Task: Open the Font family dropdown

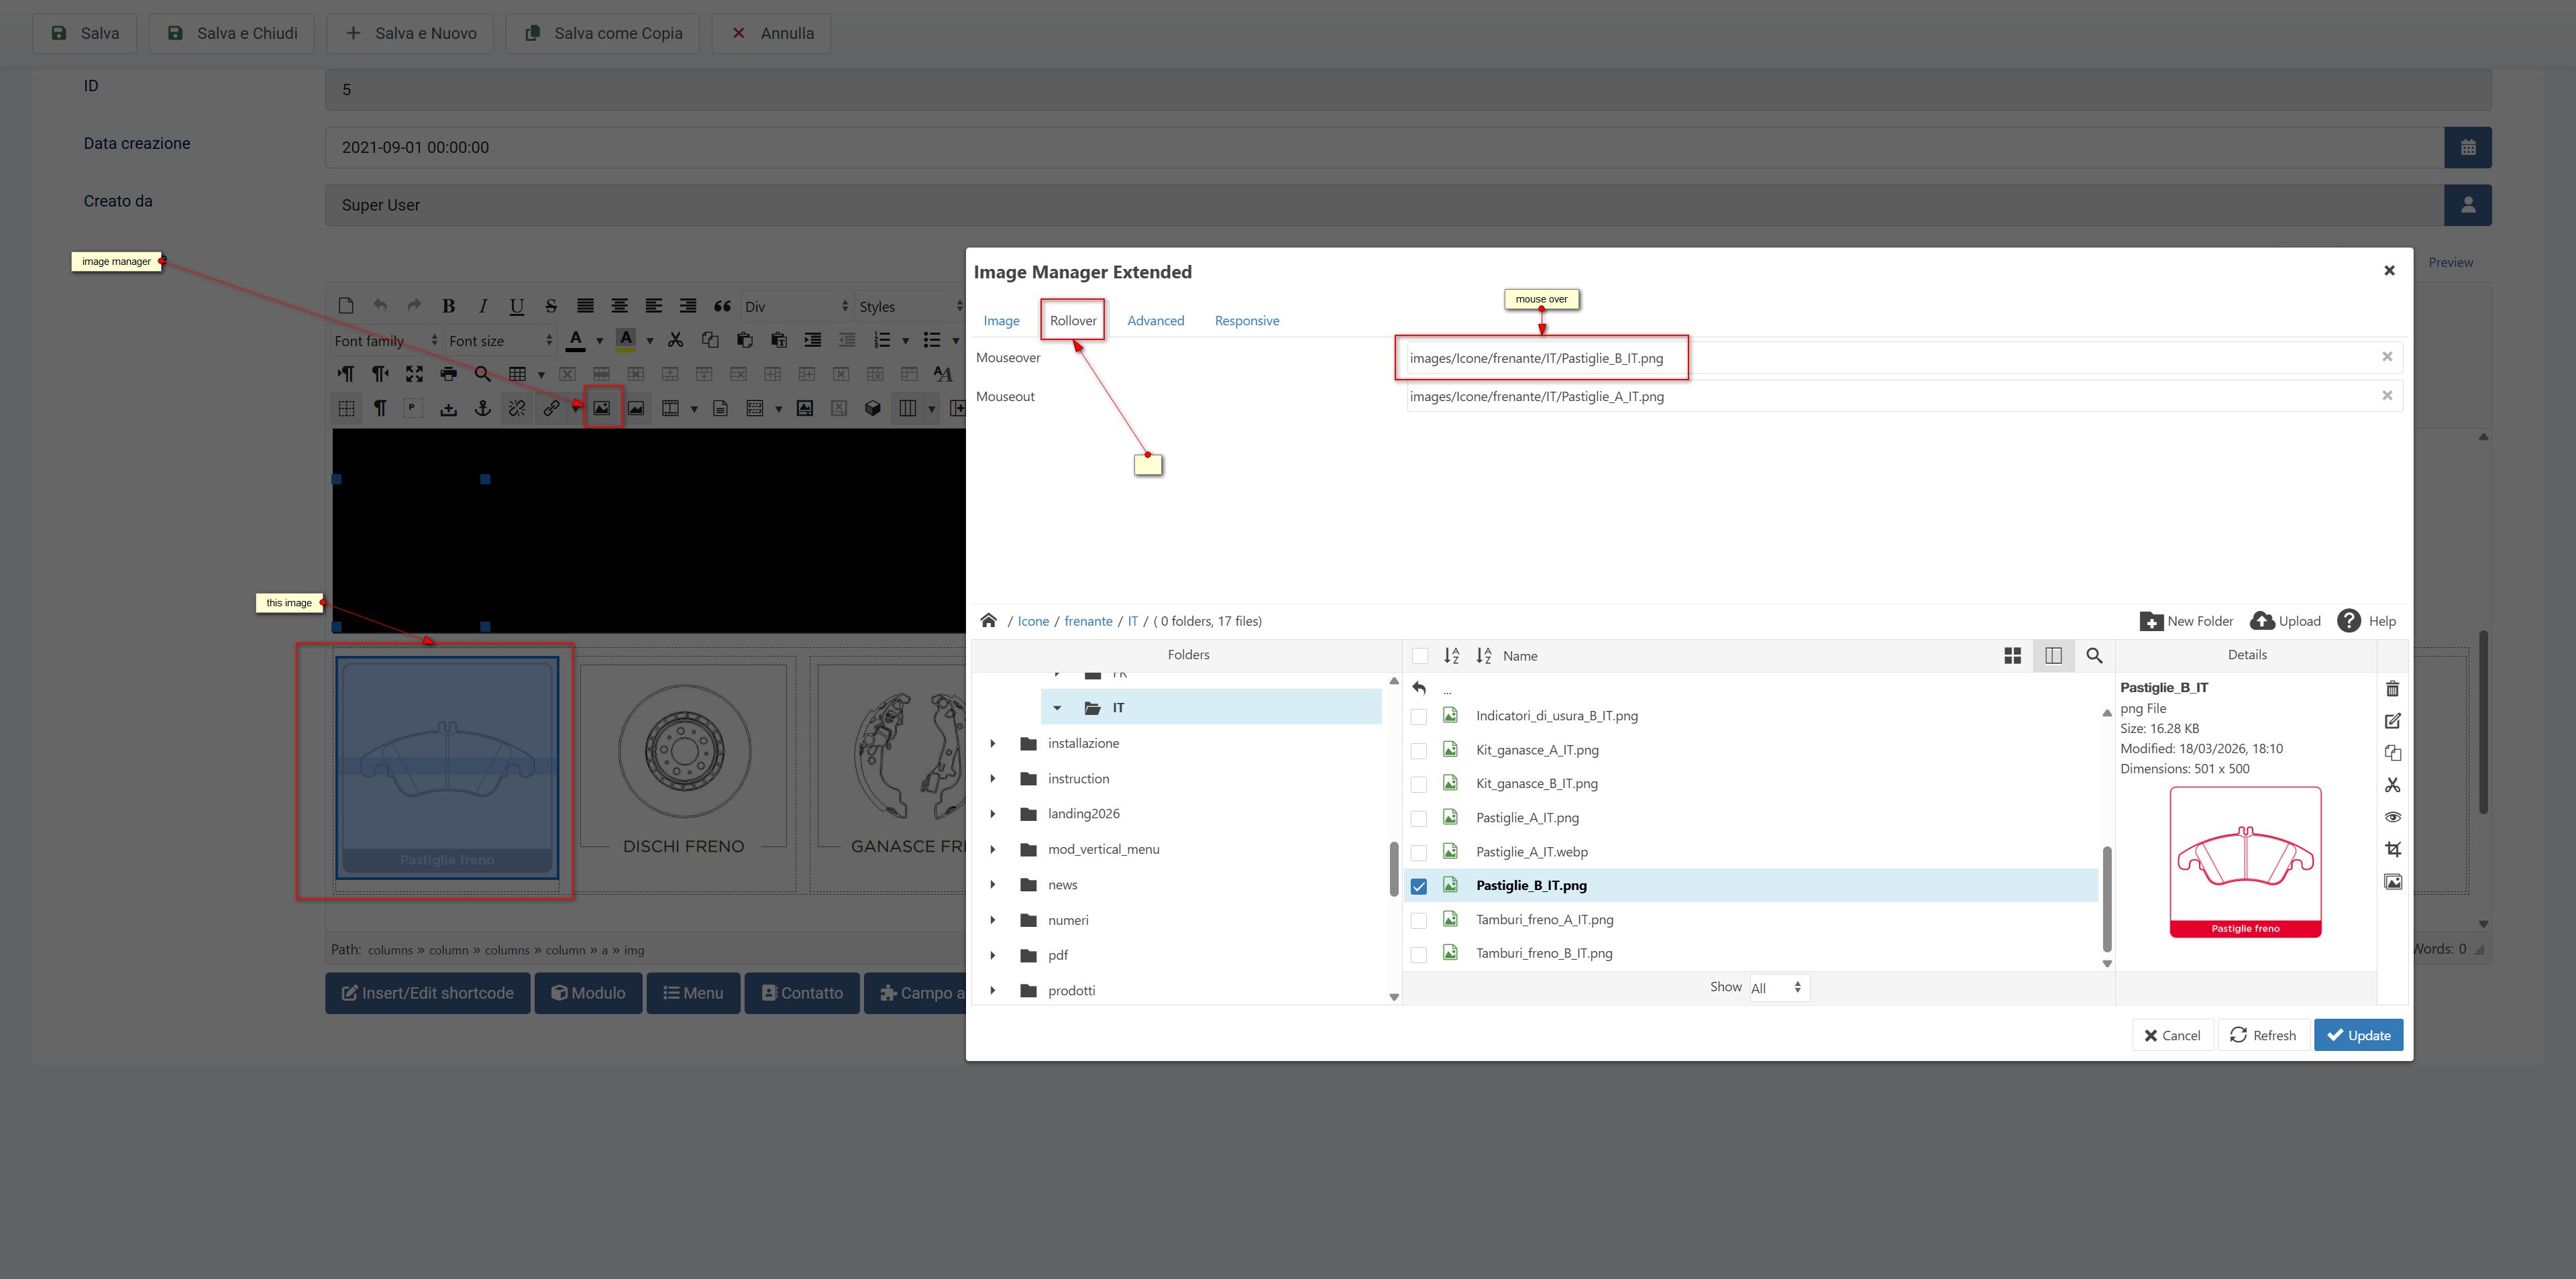Action: [x=385, y=341]
